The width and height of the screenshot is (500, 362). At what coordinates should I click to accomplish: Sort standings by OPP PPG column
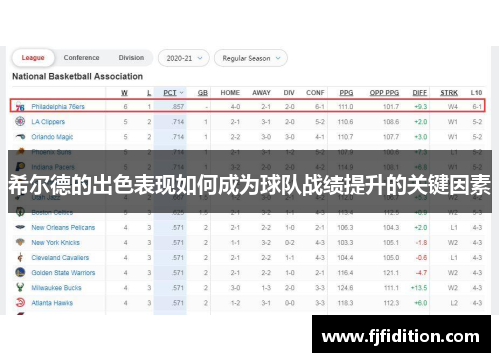click(384, 93)
